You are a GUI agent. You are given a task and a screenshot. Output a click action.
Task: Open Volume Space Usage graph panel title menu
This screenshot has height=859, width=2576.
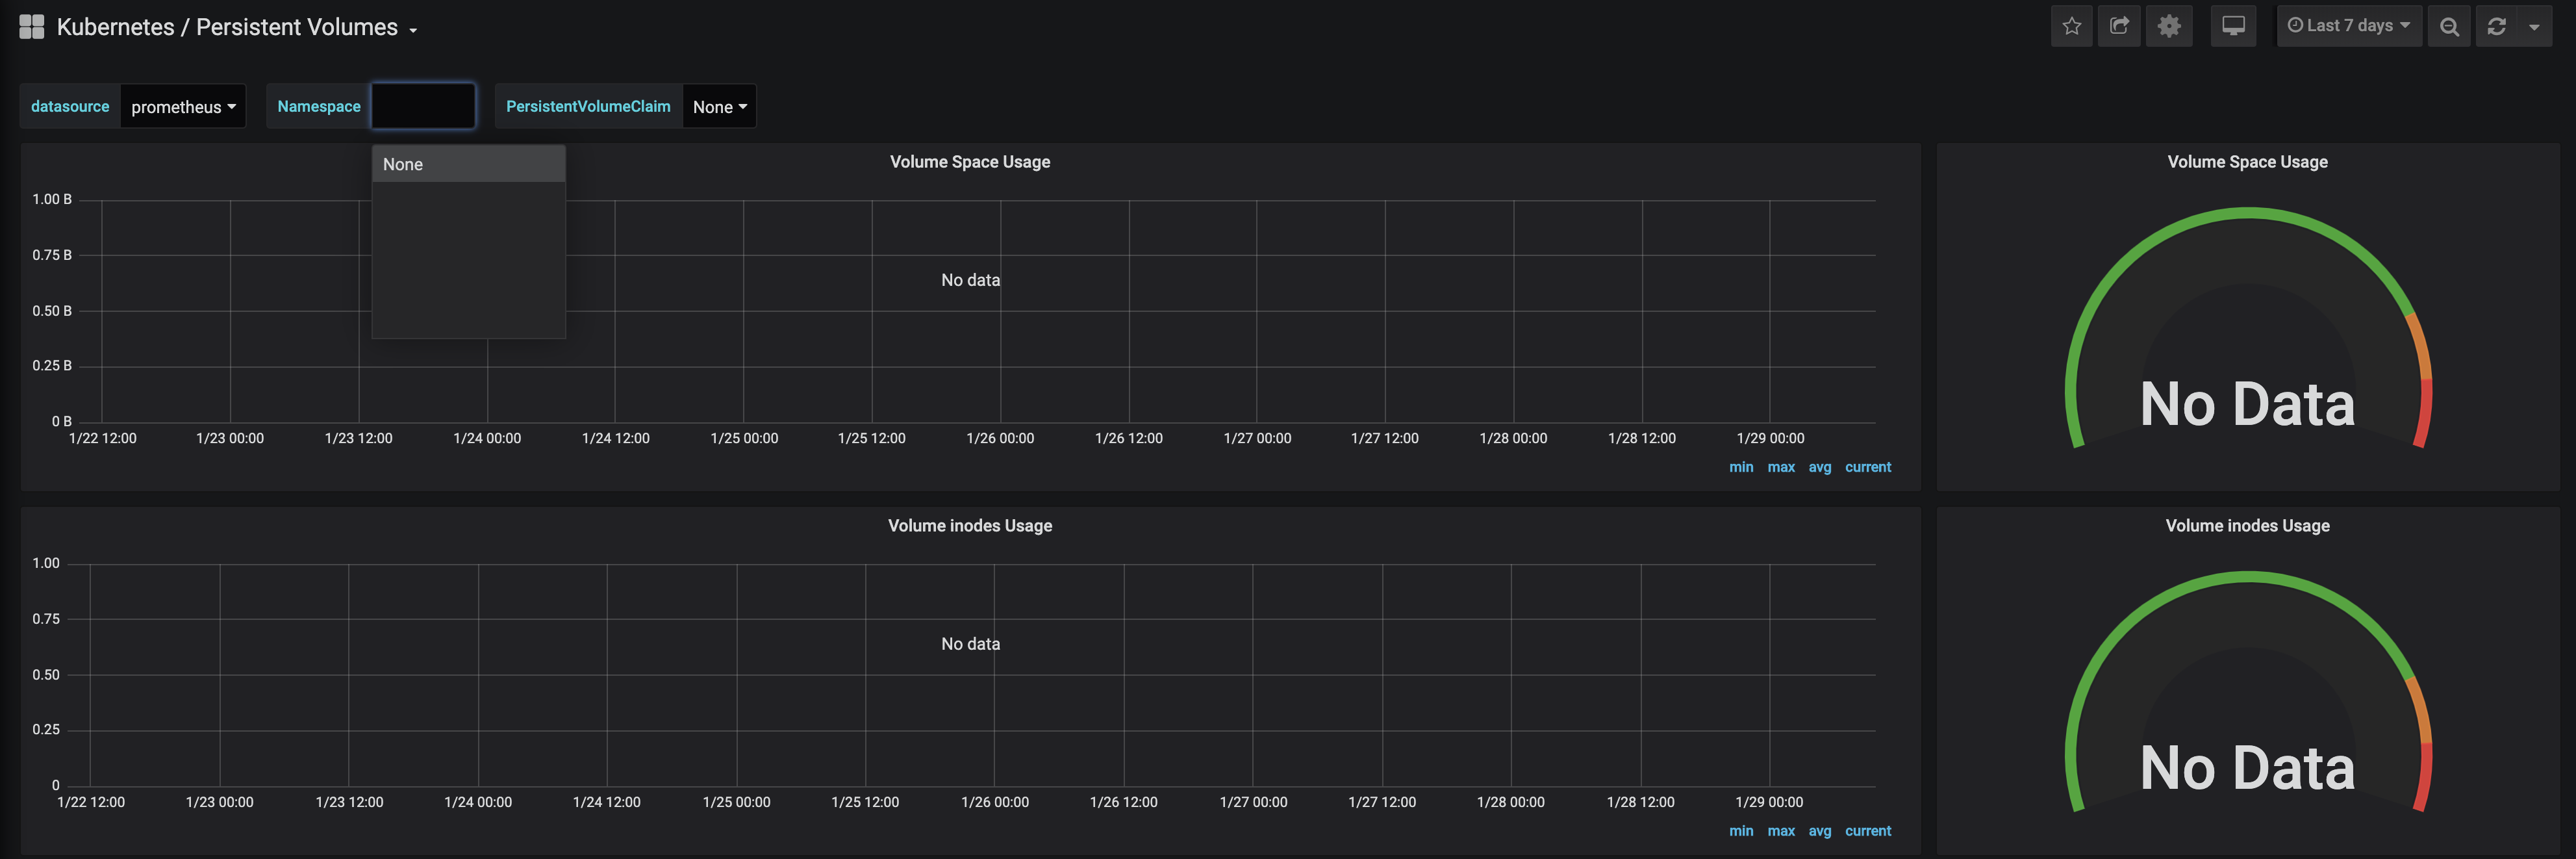[x=969, y=162]
